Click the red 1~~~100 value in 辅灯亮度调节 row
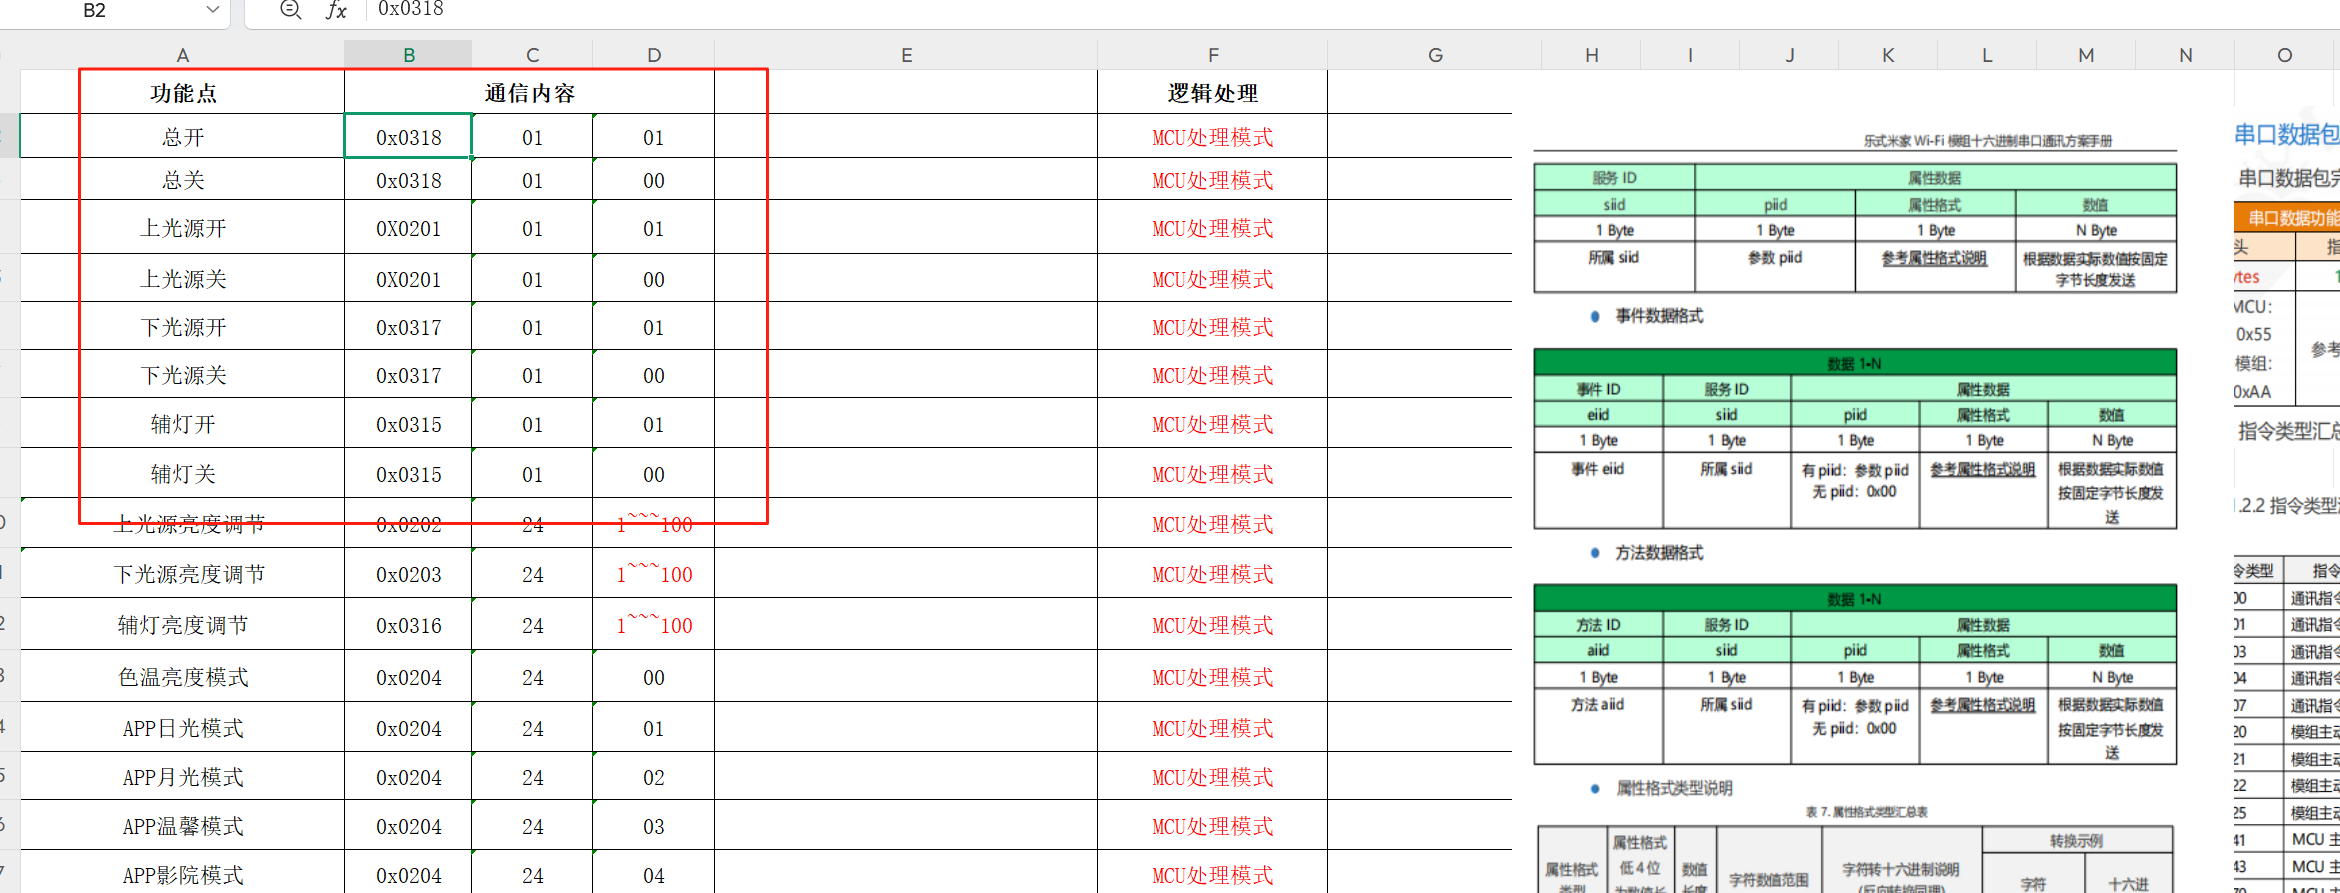 (654, 625)
